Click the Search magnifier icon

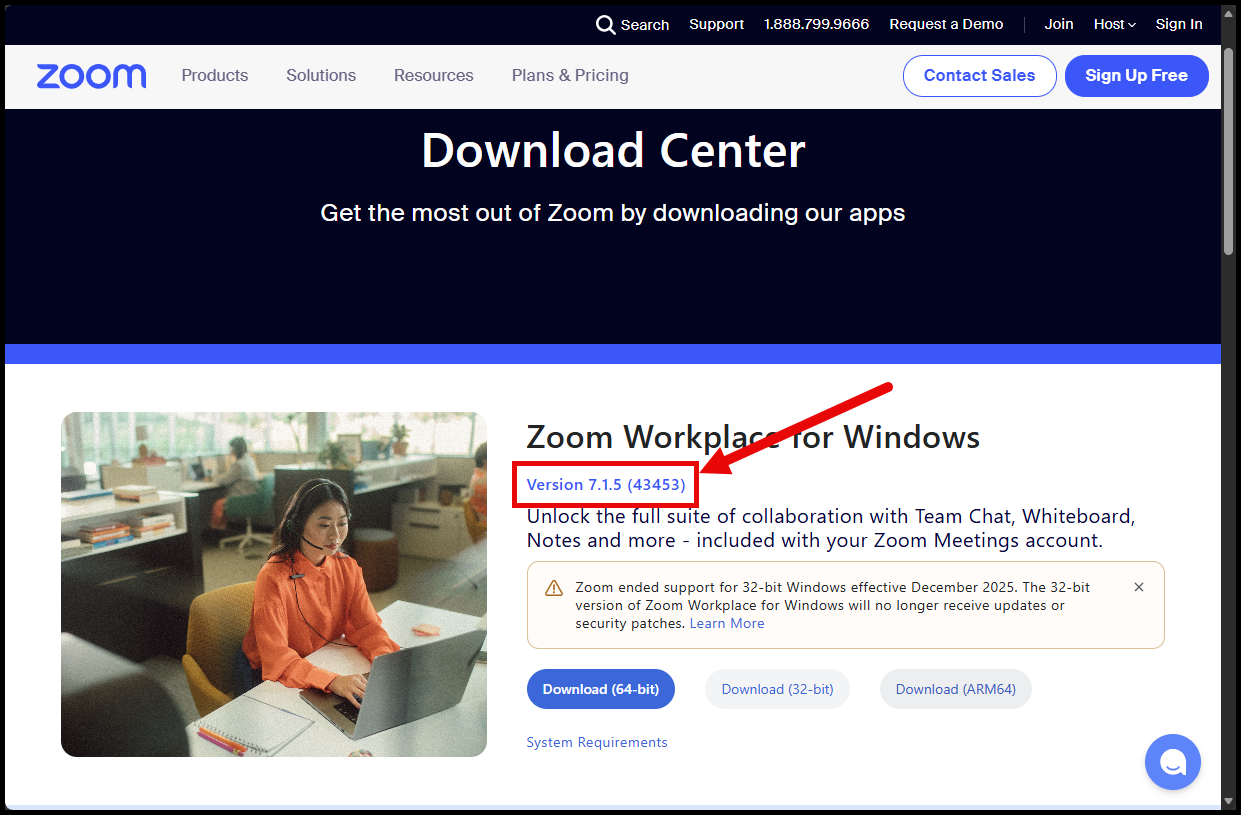coord(605,25)
